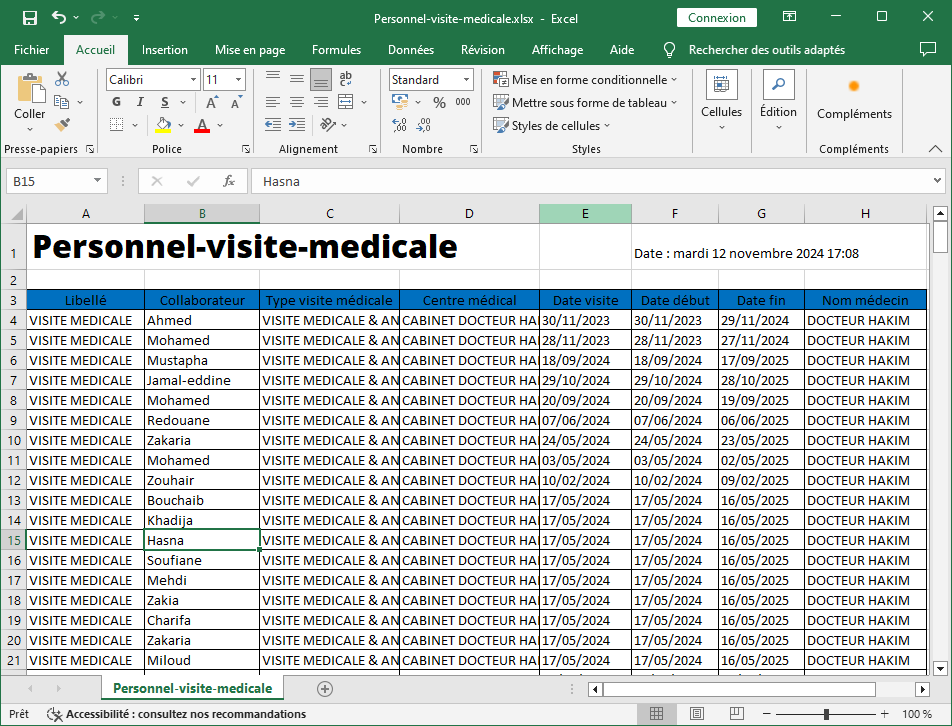The image size is (952, 726).
Task: Select the Personnel-visite-medicale sheet tab
Action: click(192, 688)
